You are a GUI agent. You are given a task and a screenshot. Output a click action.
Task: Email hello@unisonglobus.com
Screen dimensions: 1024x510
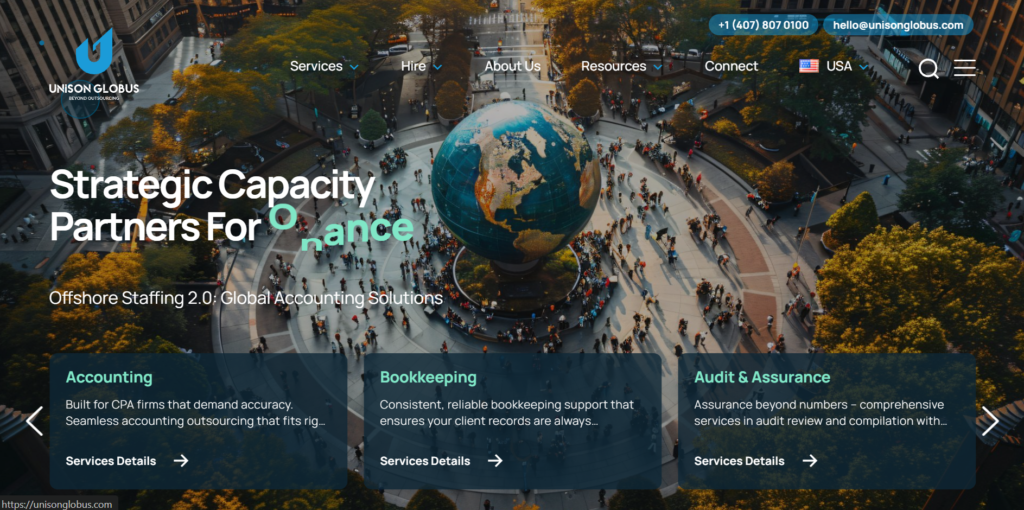tap(898, 25)
